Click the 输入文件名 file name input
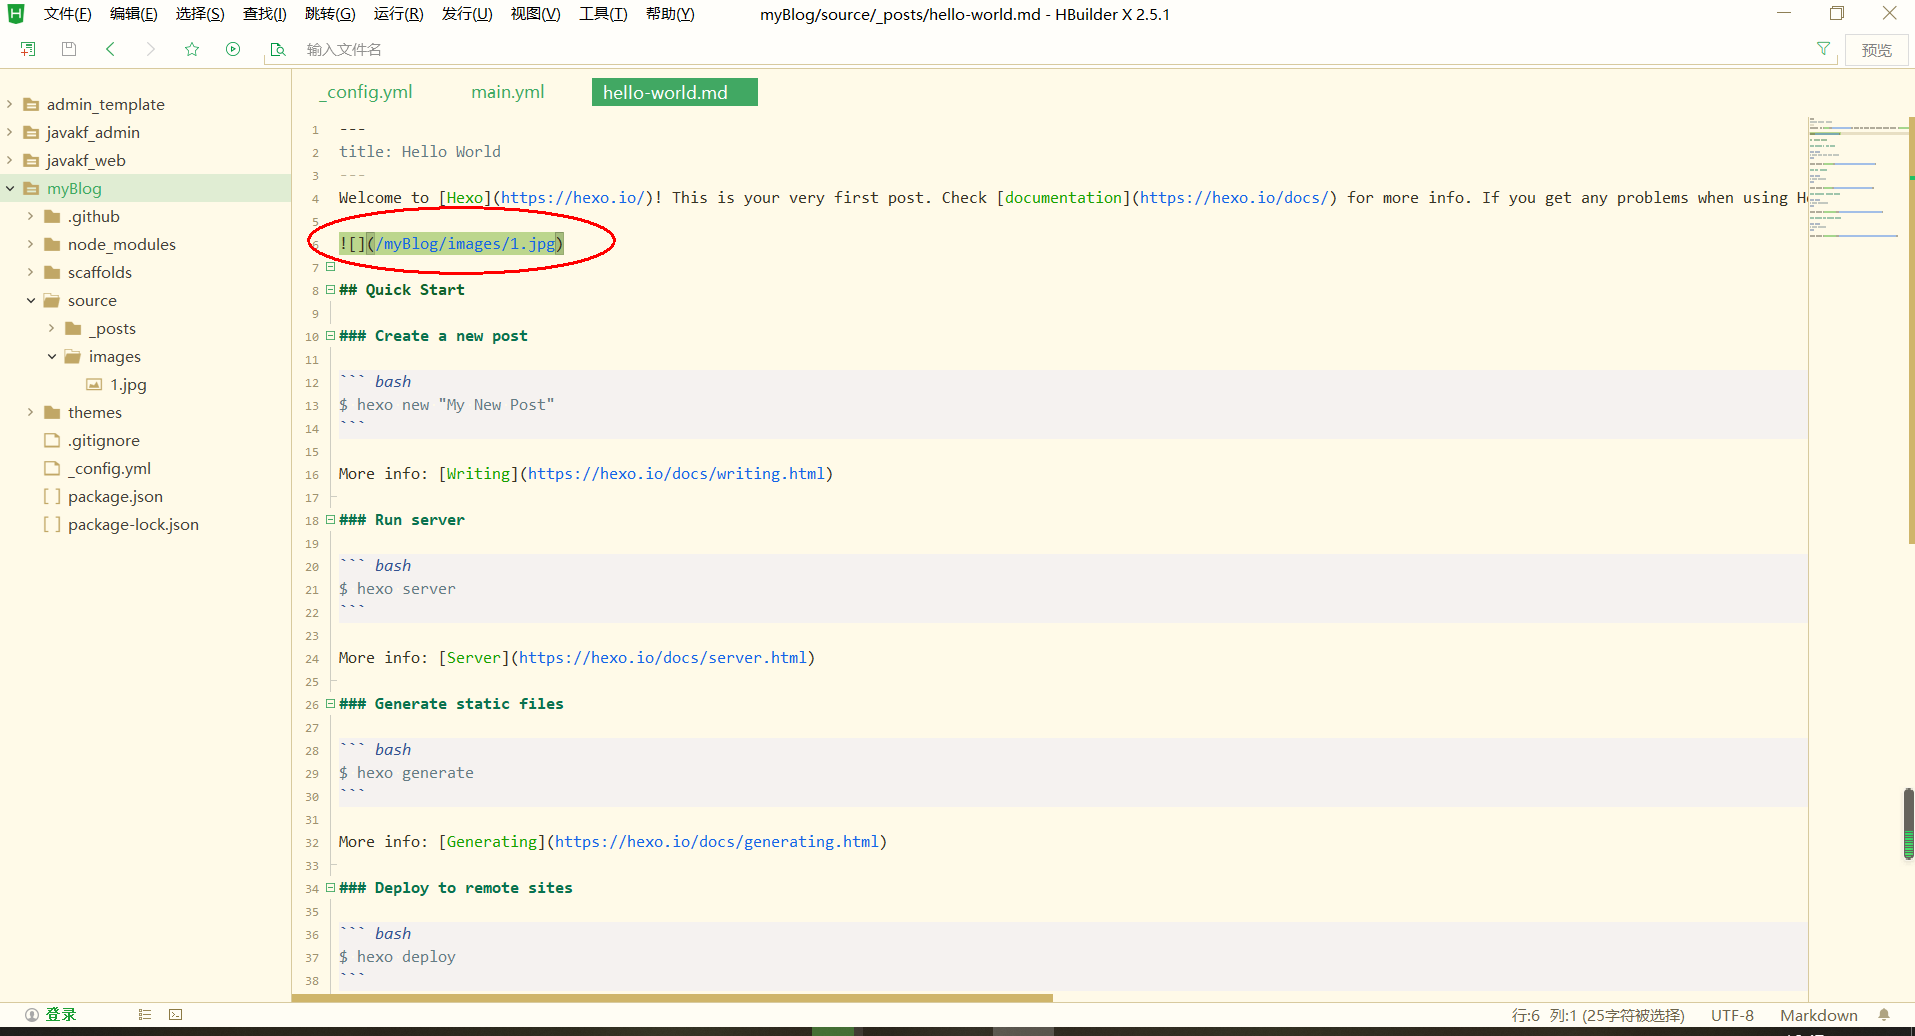 tap(1050, 49)
